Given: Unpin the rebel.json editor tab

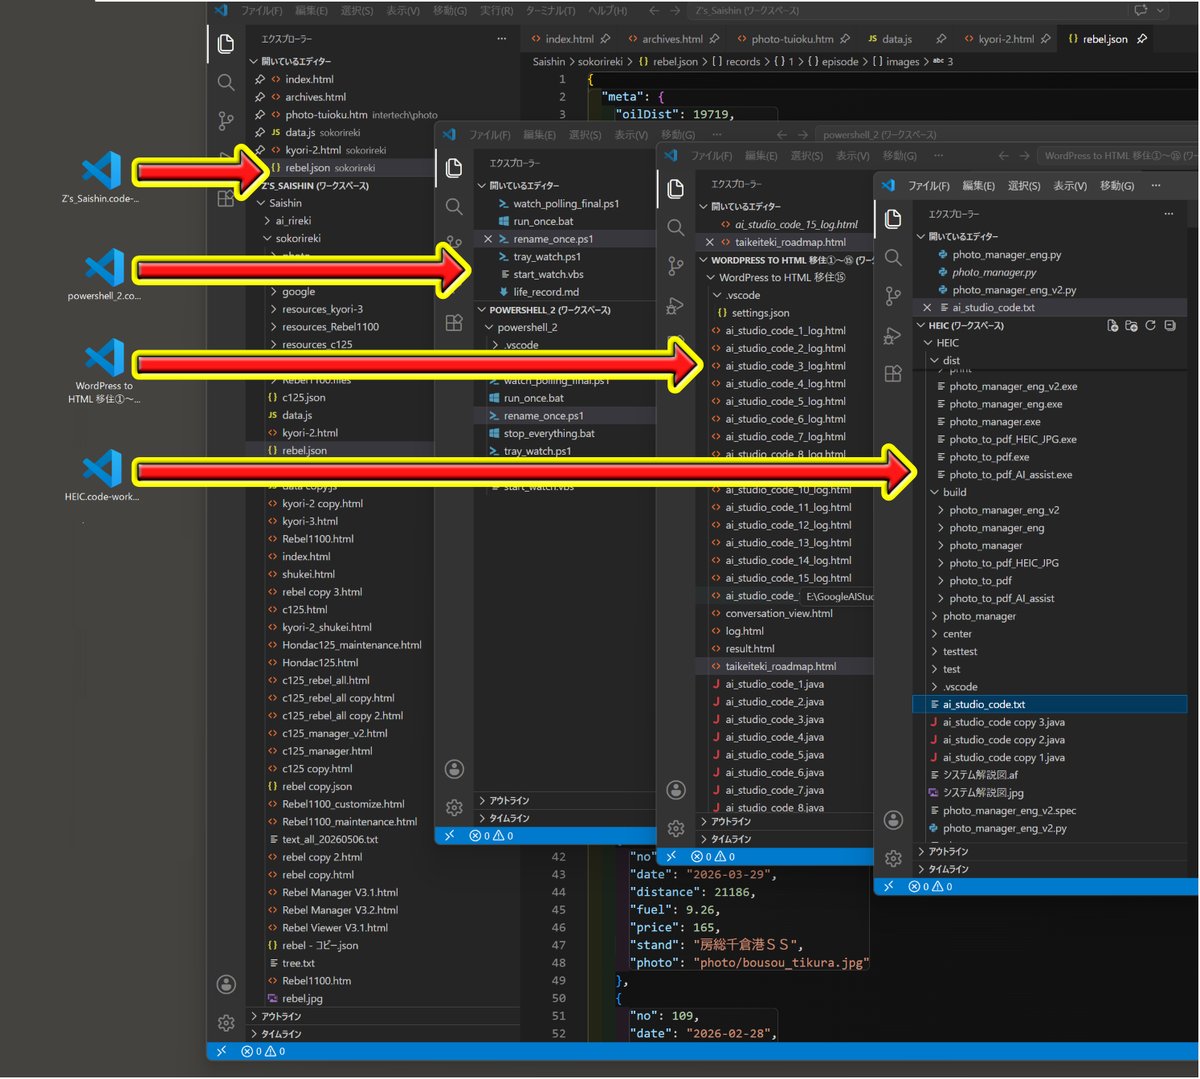Looking at the screenshot, I should click(x=1141, y=39).
